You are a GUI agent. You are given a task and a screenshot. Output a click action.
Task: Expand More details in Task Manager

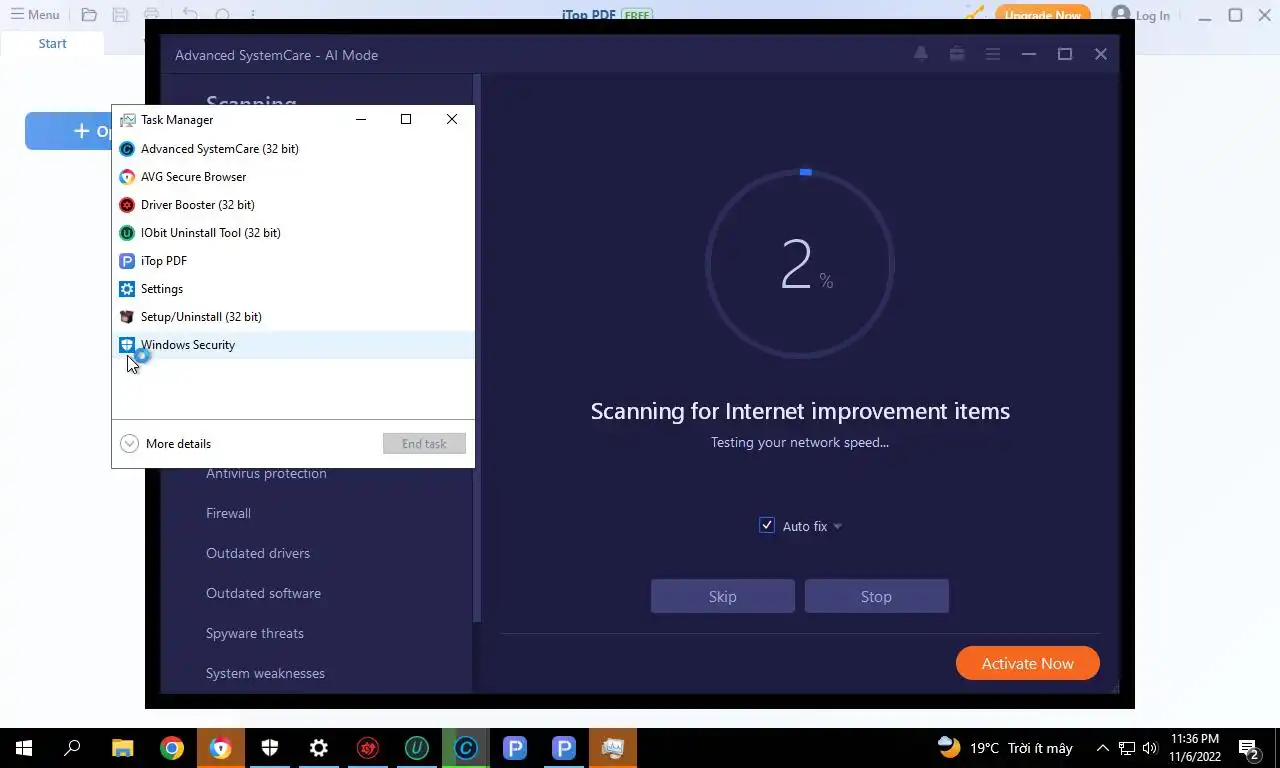[x=165, y=444]
